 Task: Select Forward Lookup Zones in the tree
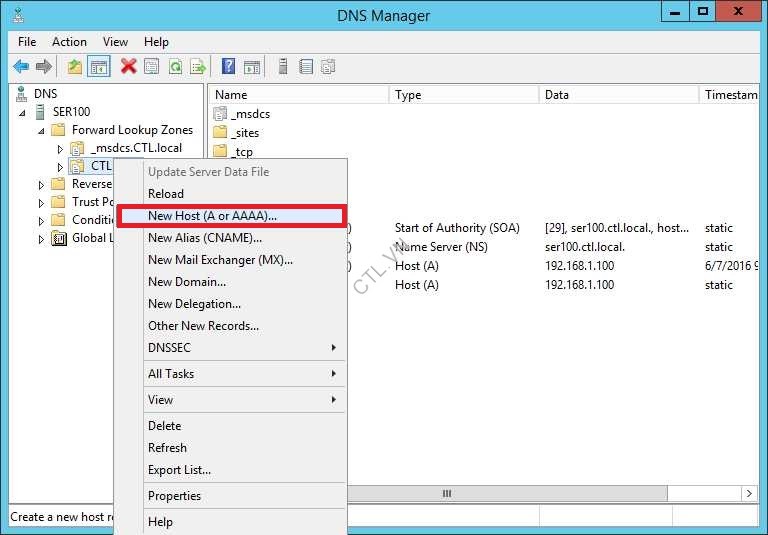coord(132,130)
